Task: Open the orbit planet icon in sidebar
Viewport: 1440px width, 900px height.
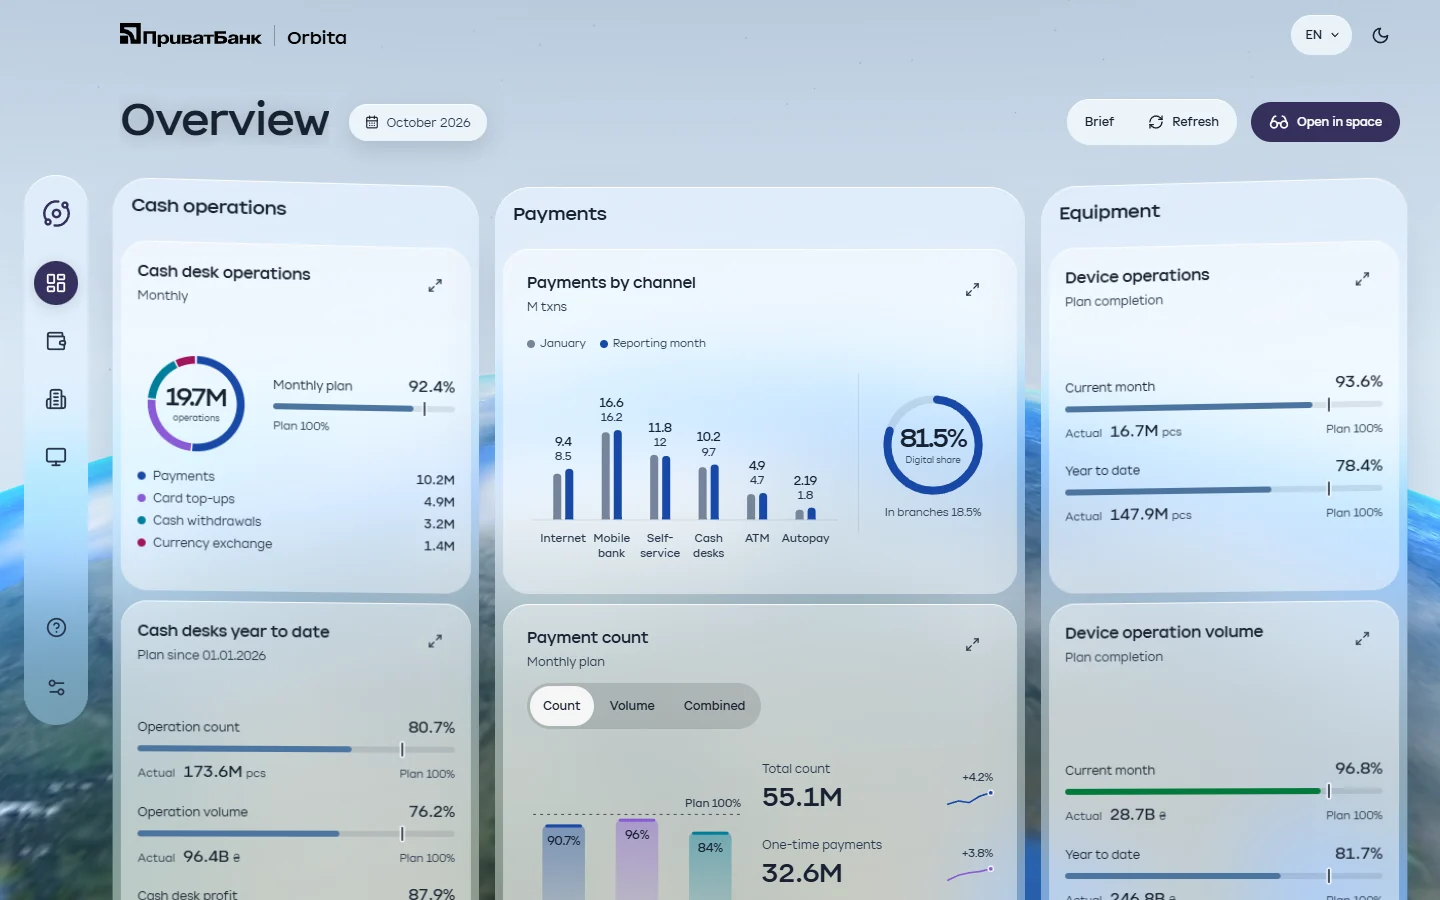Action: [56, 213]
